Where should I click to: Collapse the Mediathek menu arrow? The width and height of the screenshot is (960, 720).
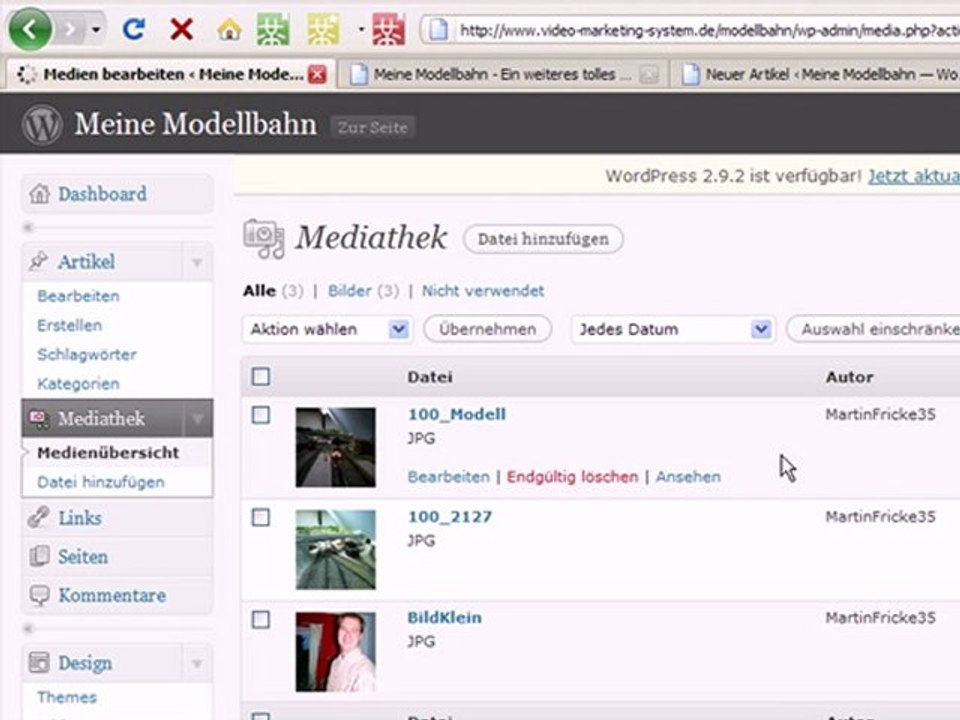(197, 419)
